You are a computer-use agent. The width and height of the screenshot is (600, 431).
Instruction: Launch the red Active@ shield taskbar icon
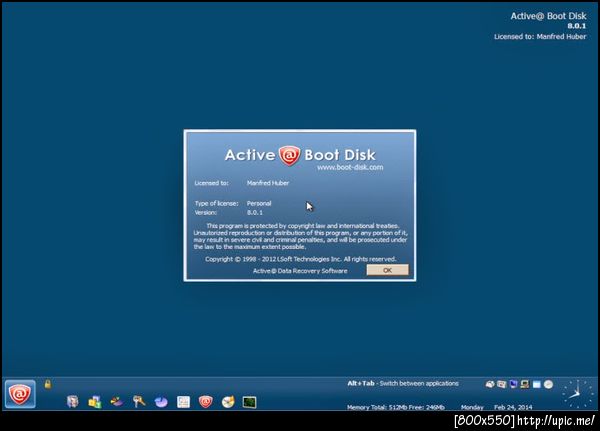point(205,402)
